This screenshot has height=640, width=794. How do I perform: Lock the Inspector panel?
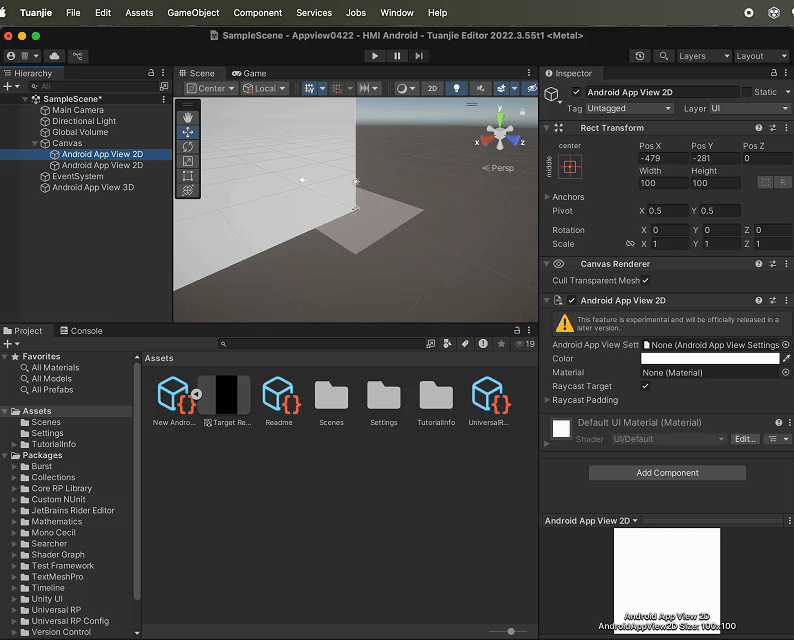pyautogui.click(x=774, y=73)
